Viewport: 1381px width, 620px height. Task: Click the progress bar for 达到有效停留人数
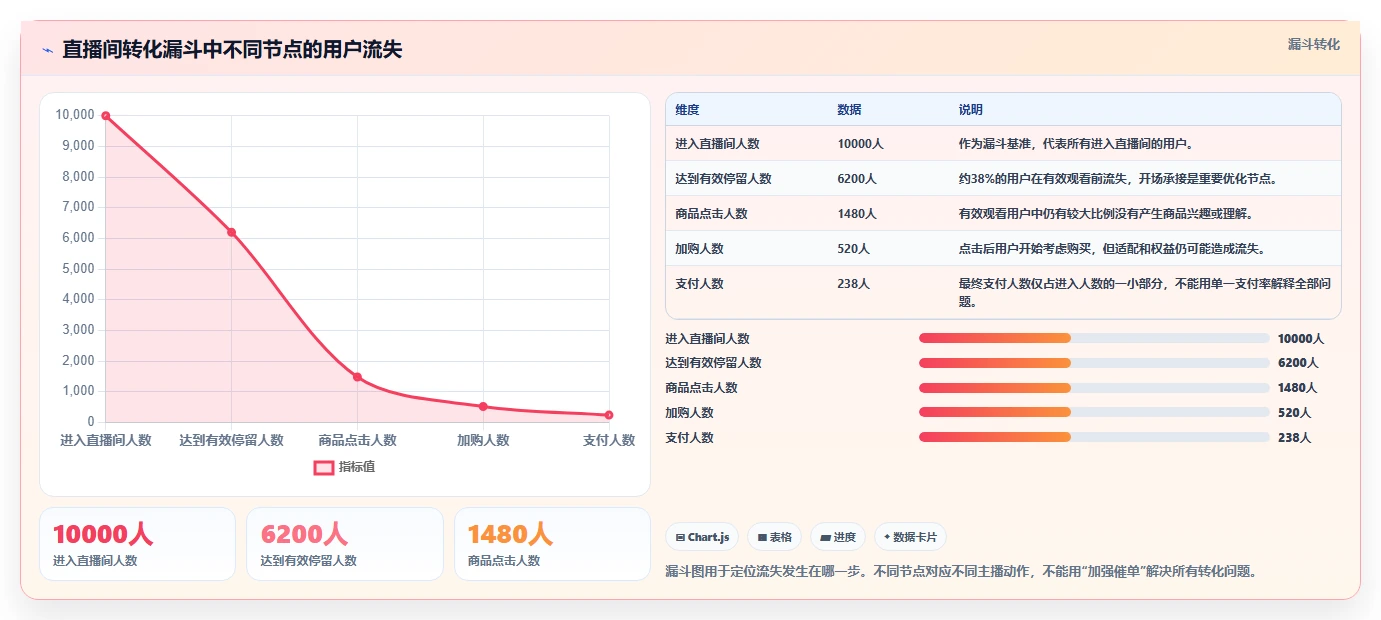click(x=1094, y=363)
